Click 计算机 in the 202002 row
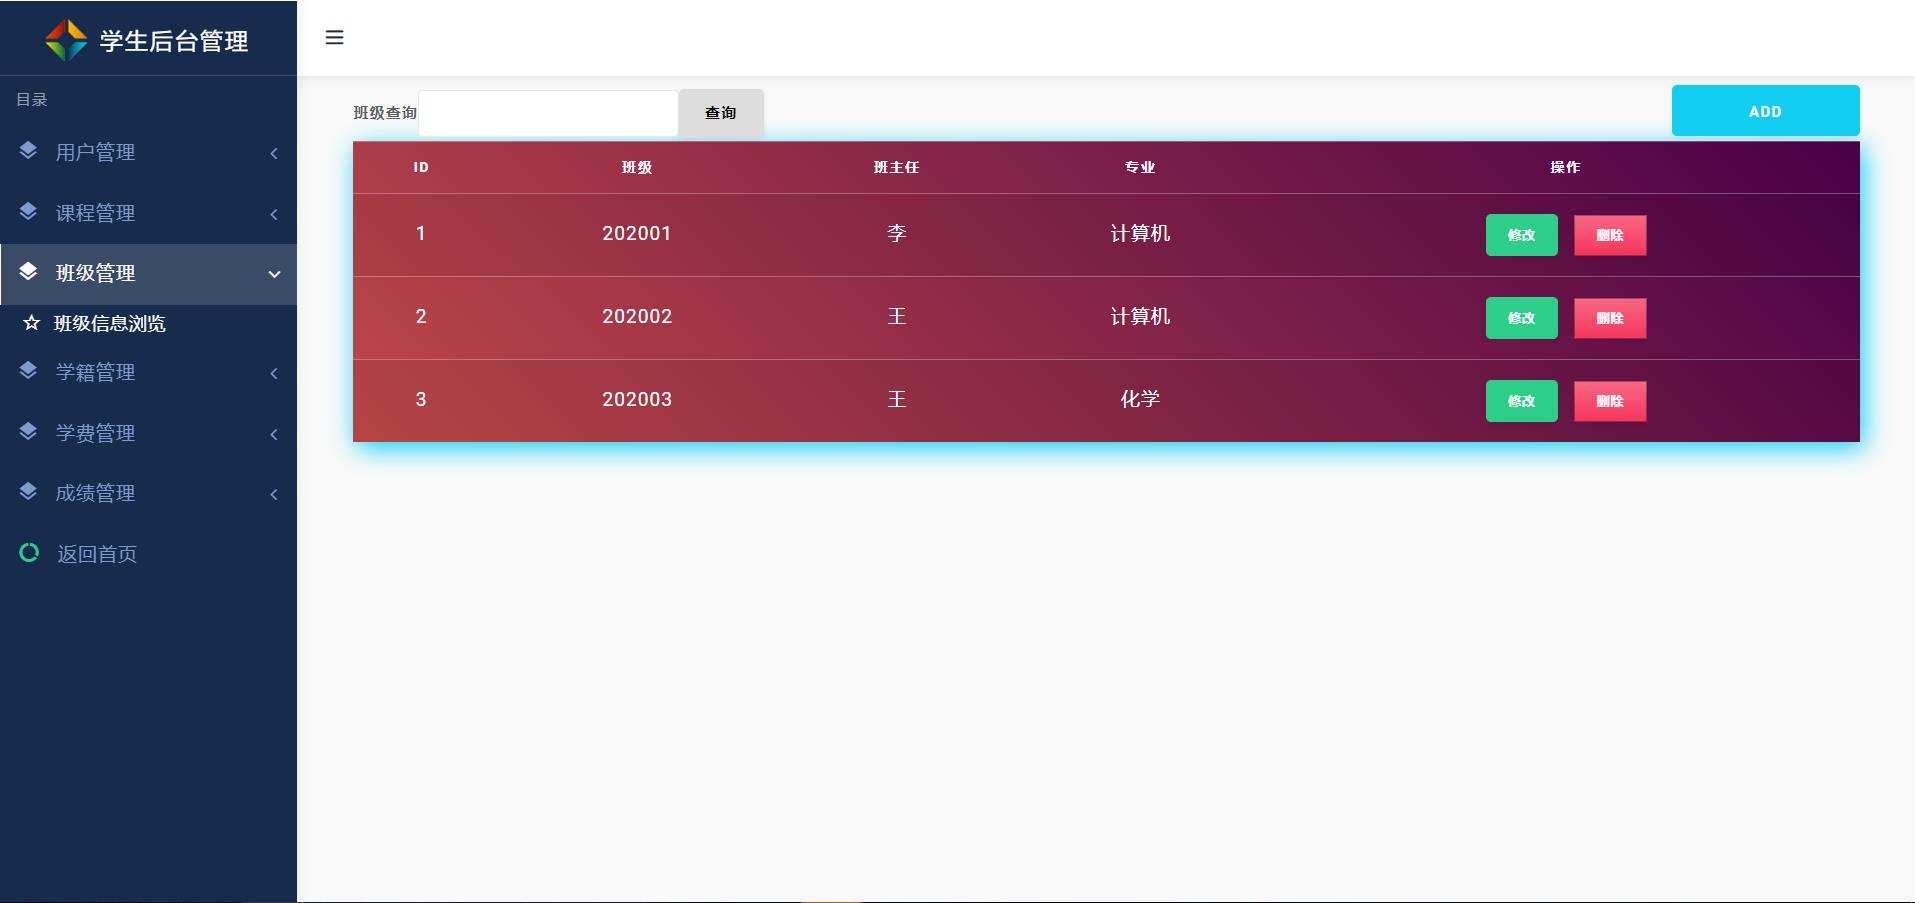The image size is (1915, 903). tap(1140, 316)
